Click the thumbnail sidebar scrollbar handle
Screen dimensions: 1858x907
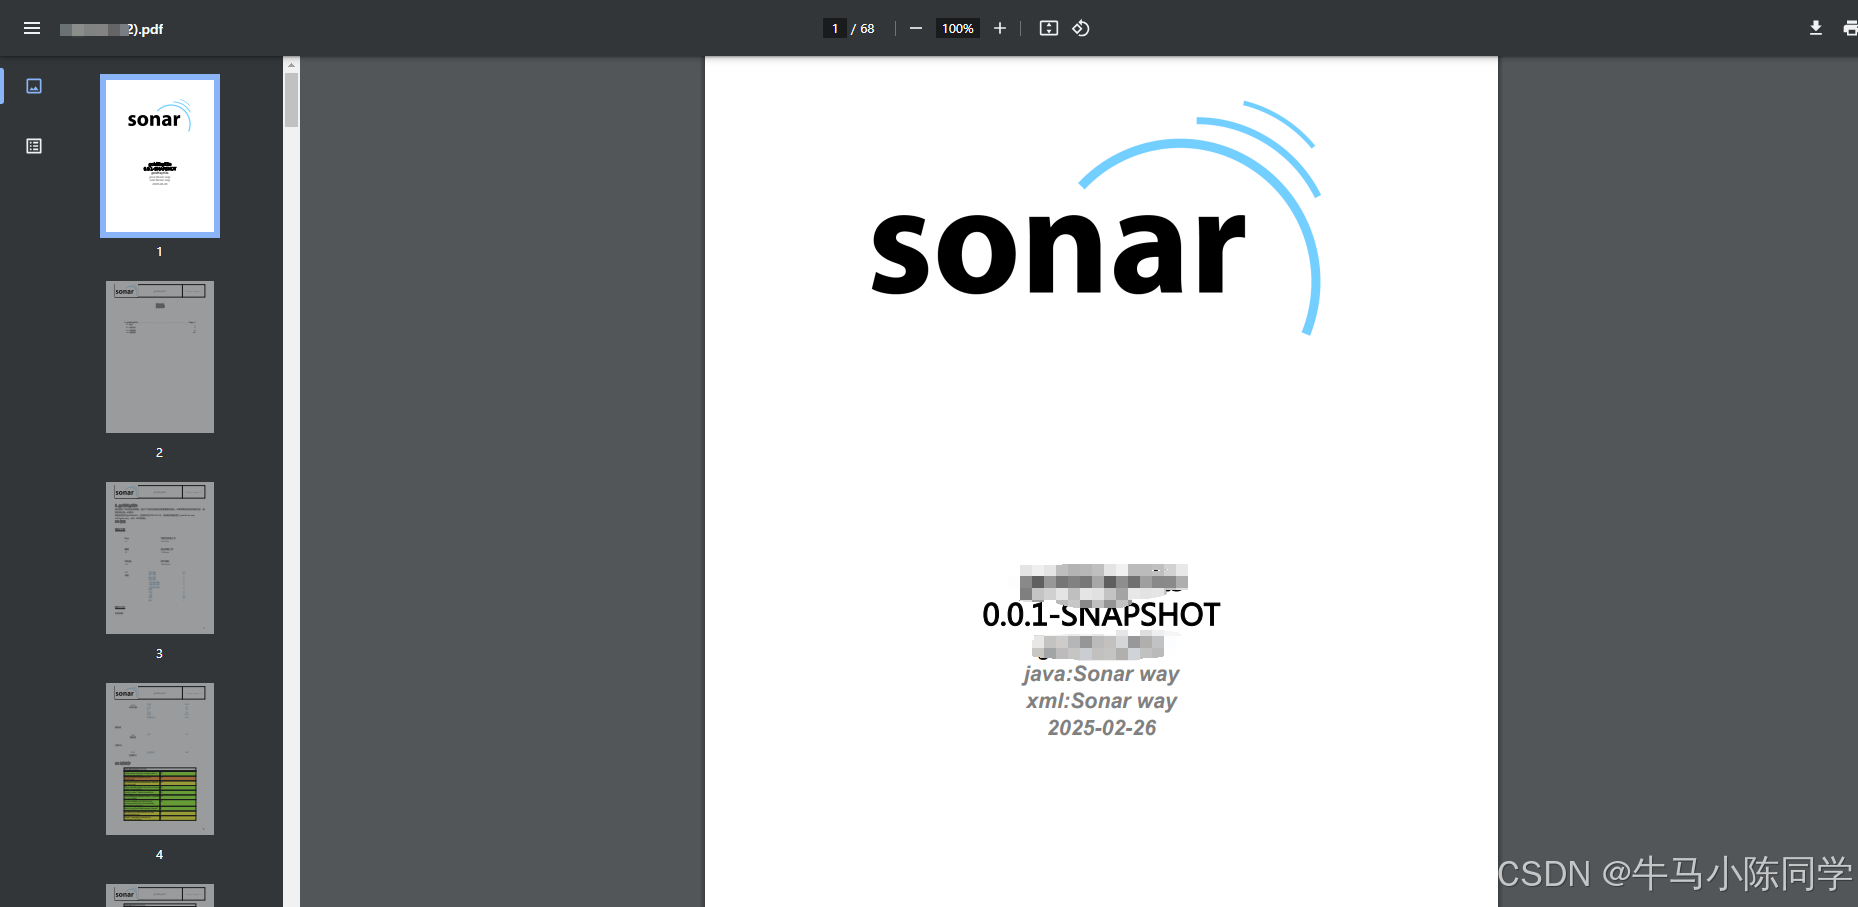[x=292, y=100]
